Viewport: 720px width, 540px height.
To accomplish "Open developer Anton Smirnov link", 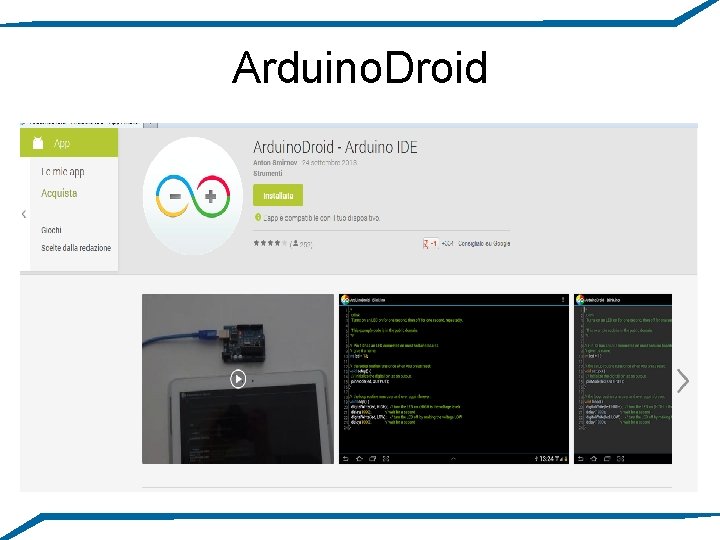I will tap(275, 163).
